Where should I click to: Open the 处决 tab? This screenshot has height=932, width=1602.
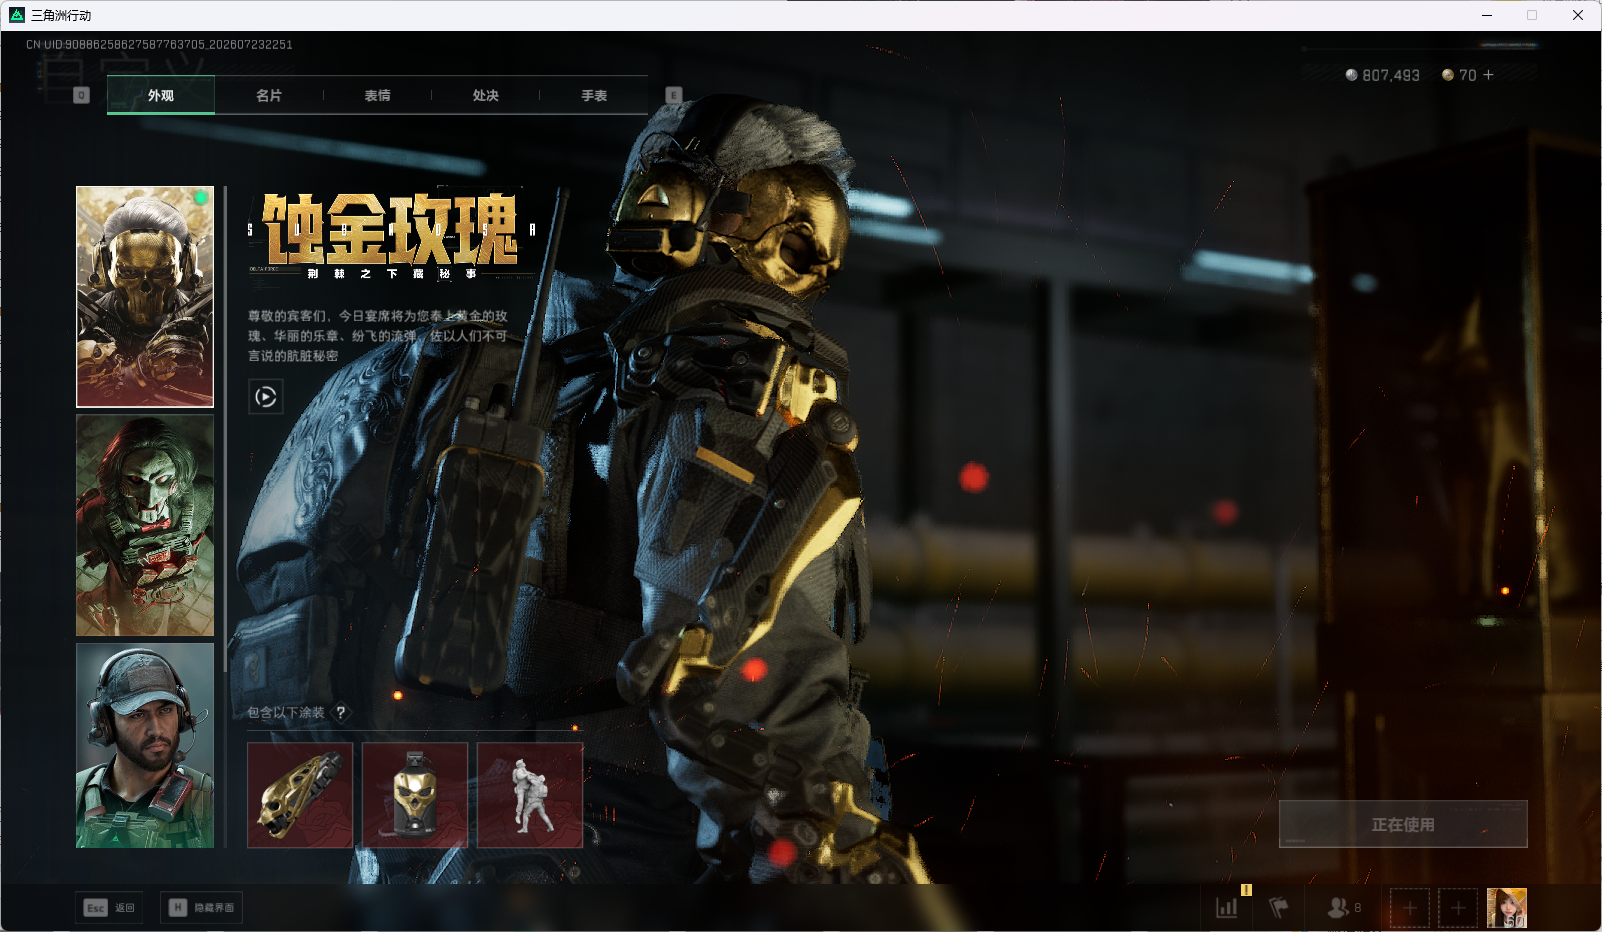(x=485, y=95)
